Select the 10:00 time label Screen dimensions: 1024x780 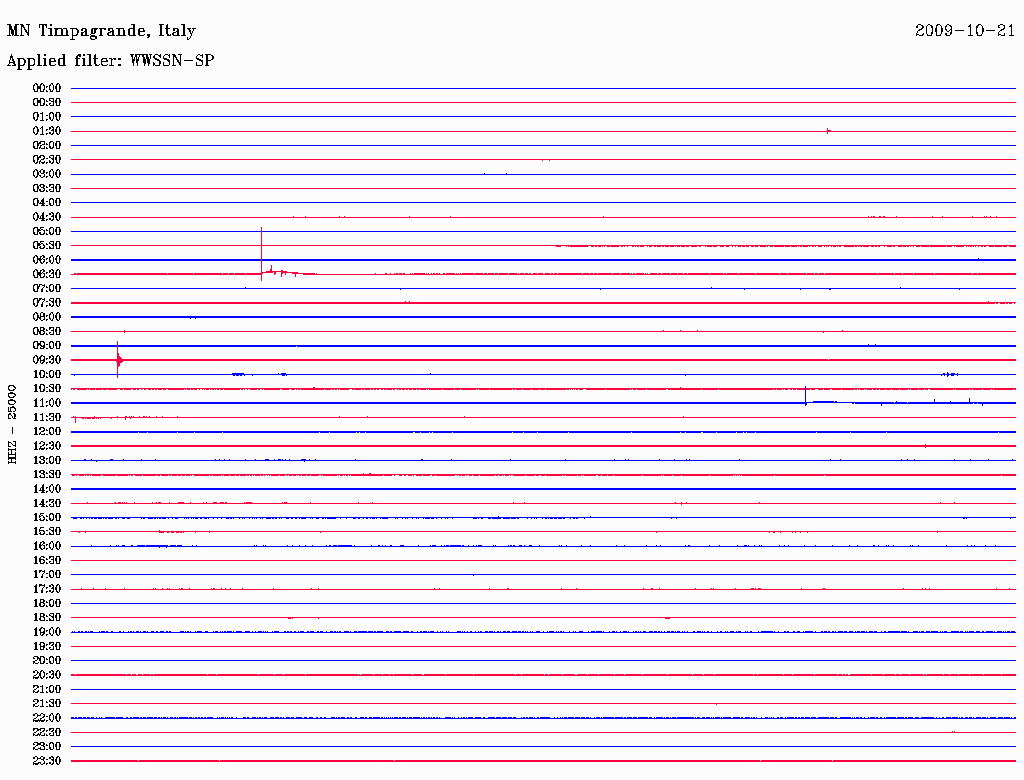[47, 374]
